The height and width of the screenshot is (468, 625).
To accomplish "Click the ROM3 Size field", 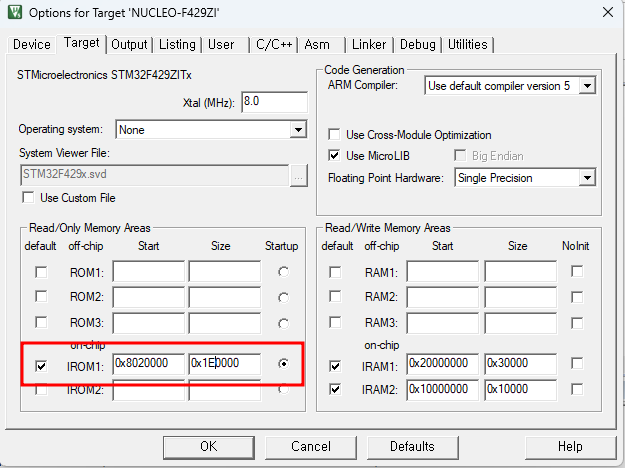I will tap(225, 323).
